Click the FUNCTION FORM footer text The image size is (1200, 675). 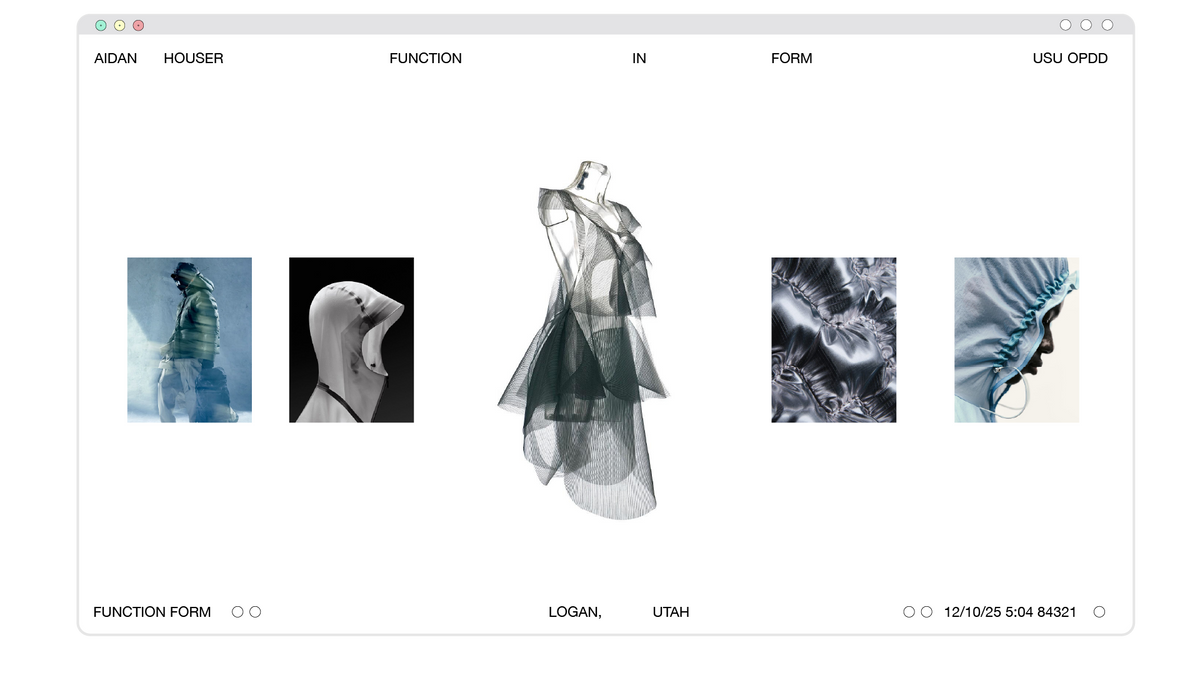tap(152, 612)
